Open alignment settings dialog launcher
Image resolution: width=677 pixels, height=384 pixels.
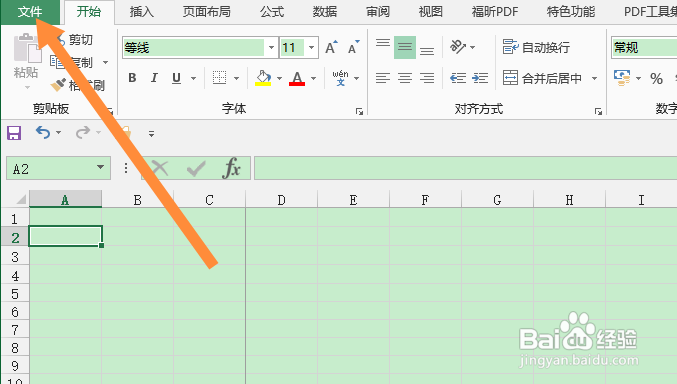point(598,111)
